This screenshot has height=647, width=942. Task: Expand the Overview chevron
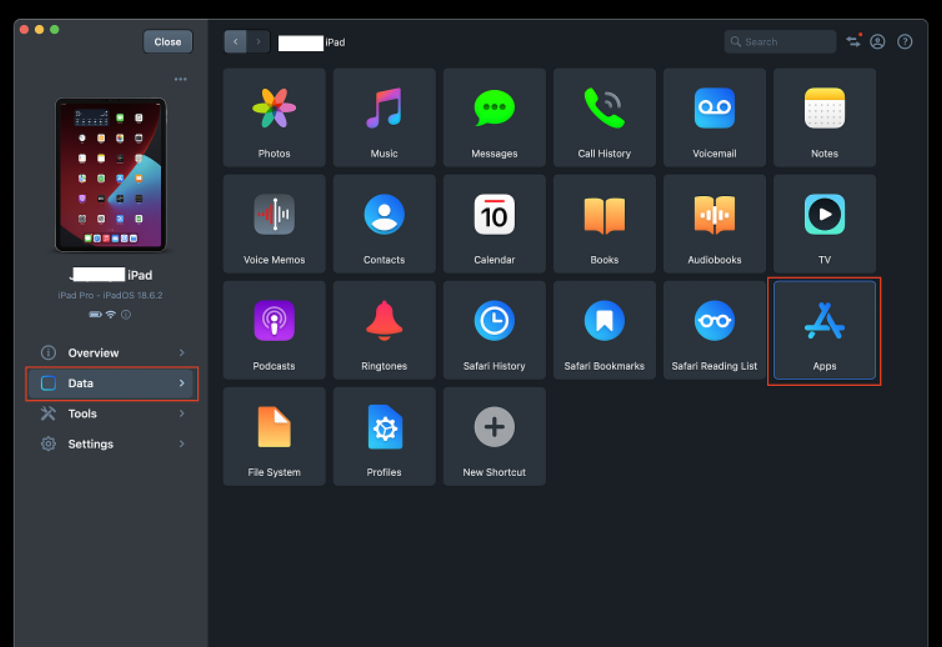(181, 353)
